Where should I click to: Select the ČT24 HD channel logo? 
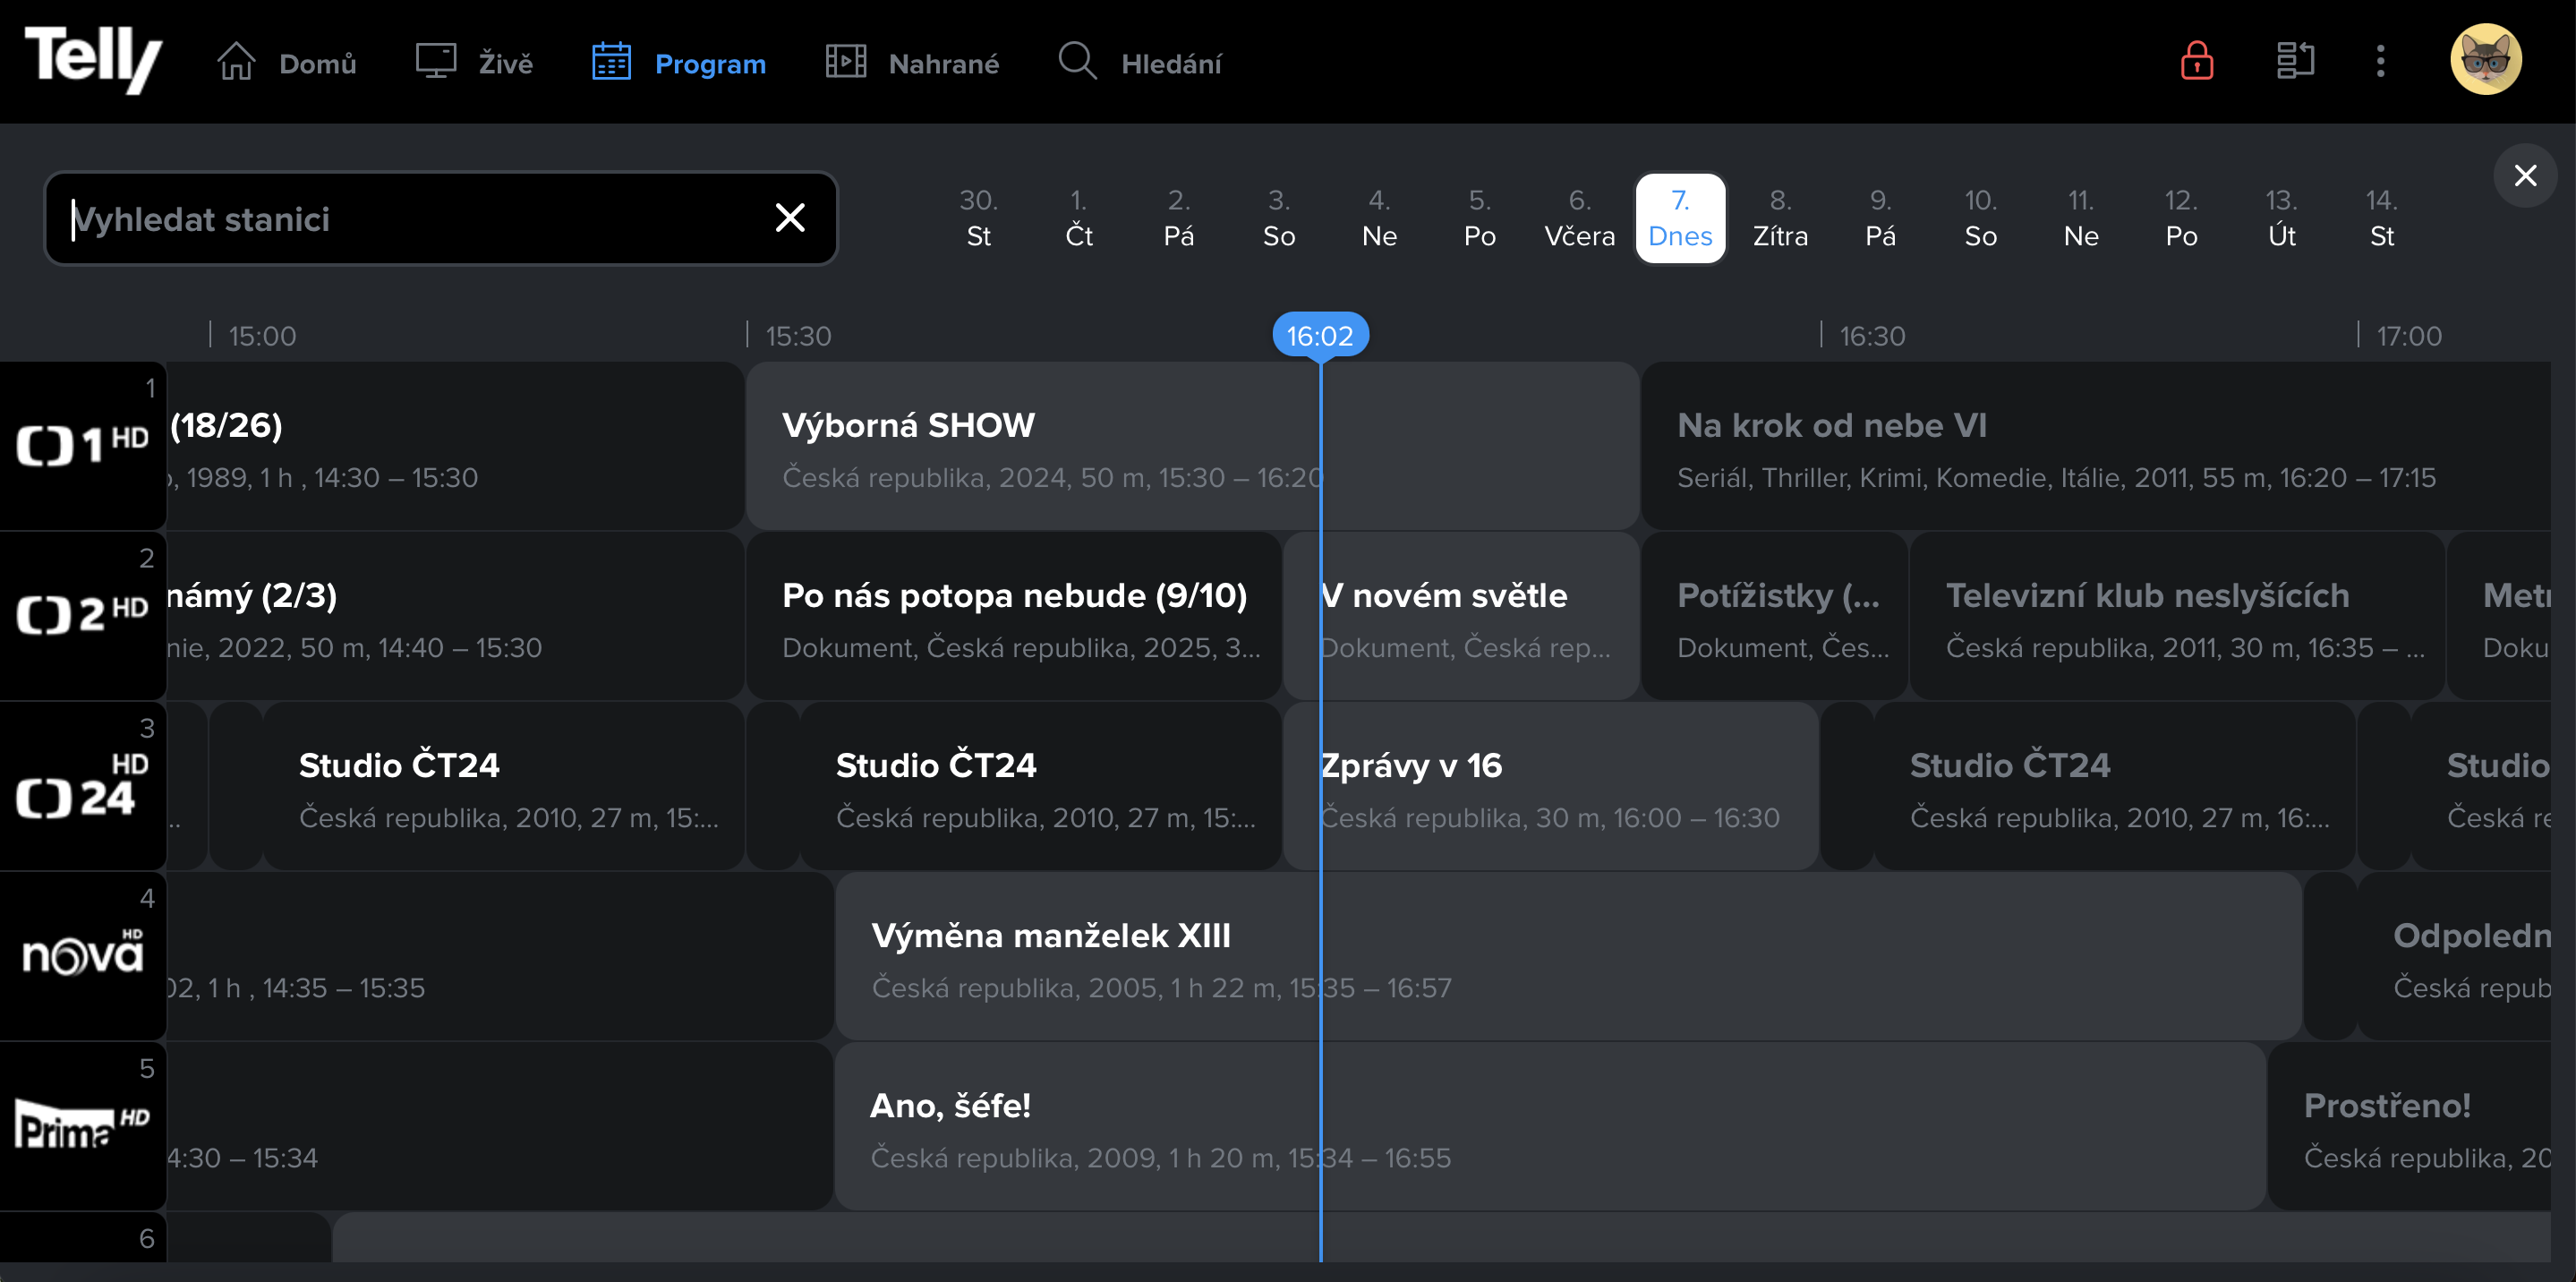click(82, 785)
